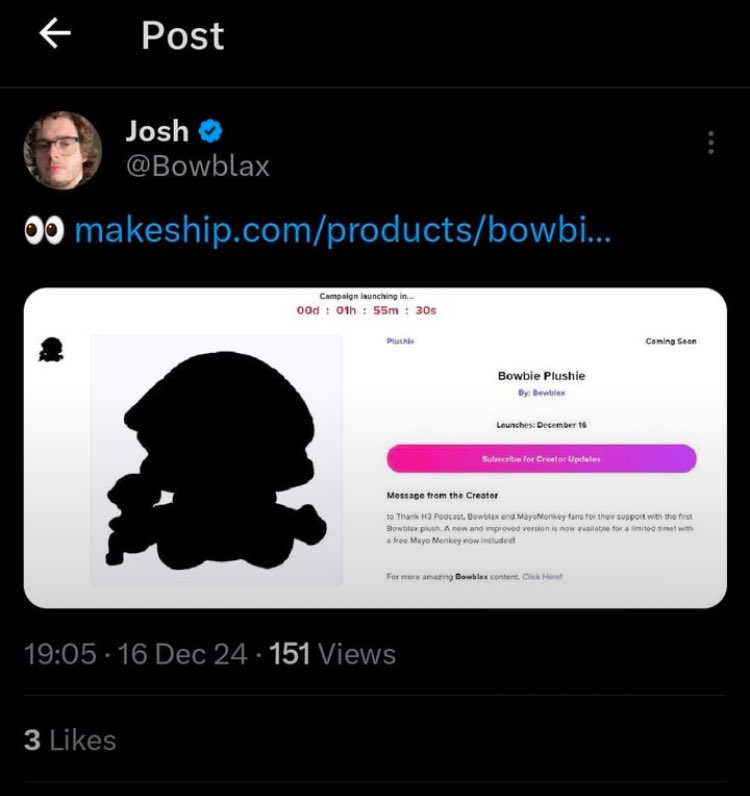
Task: Click the eyes emoji in post
Action: [44, 230]
